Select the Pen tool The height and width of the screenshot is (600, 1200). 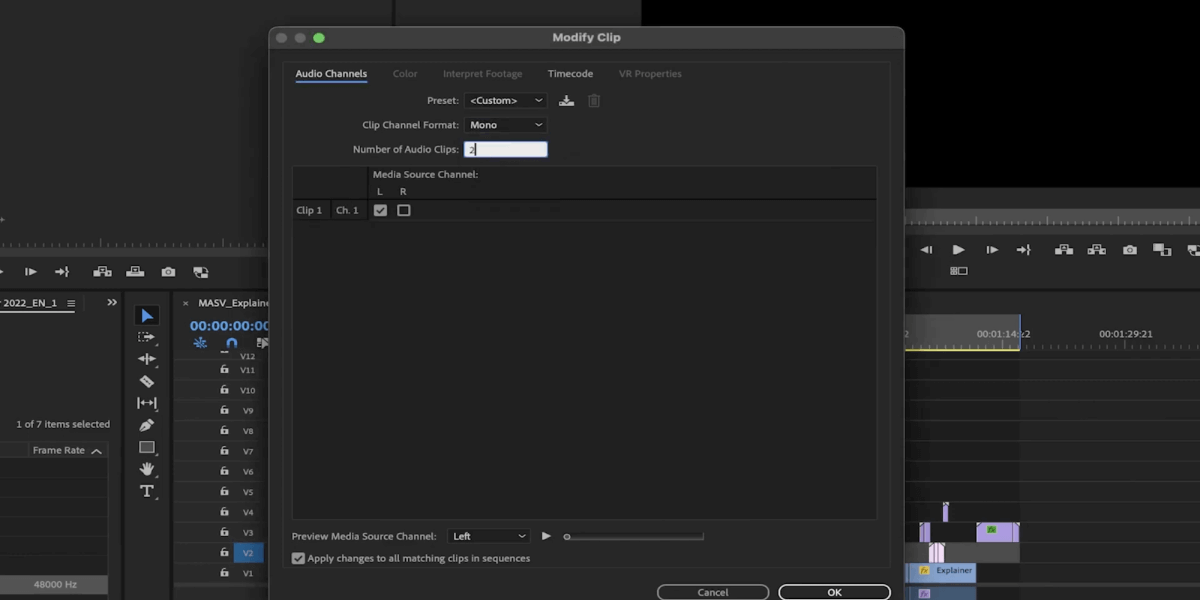147,425
